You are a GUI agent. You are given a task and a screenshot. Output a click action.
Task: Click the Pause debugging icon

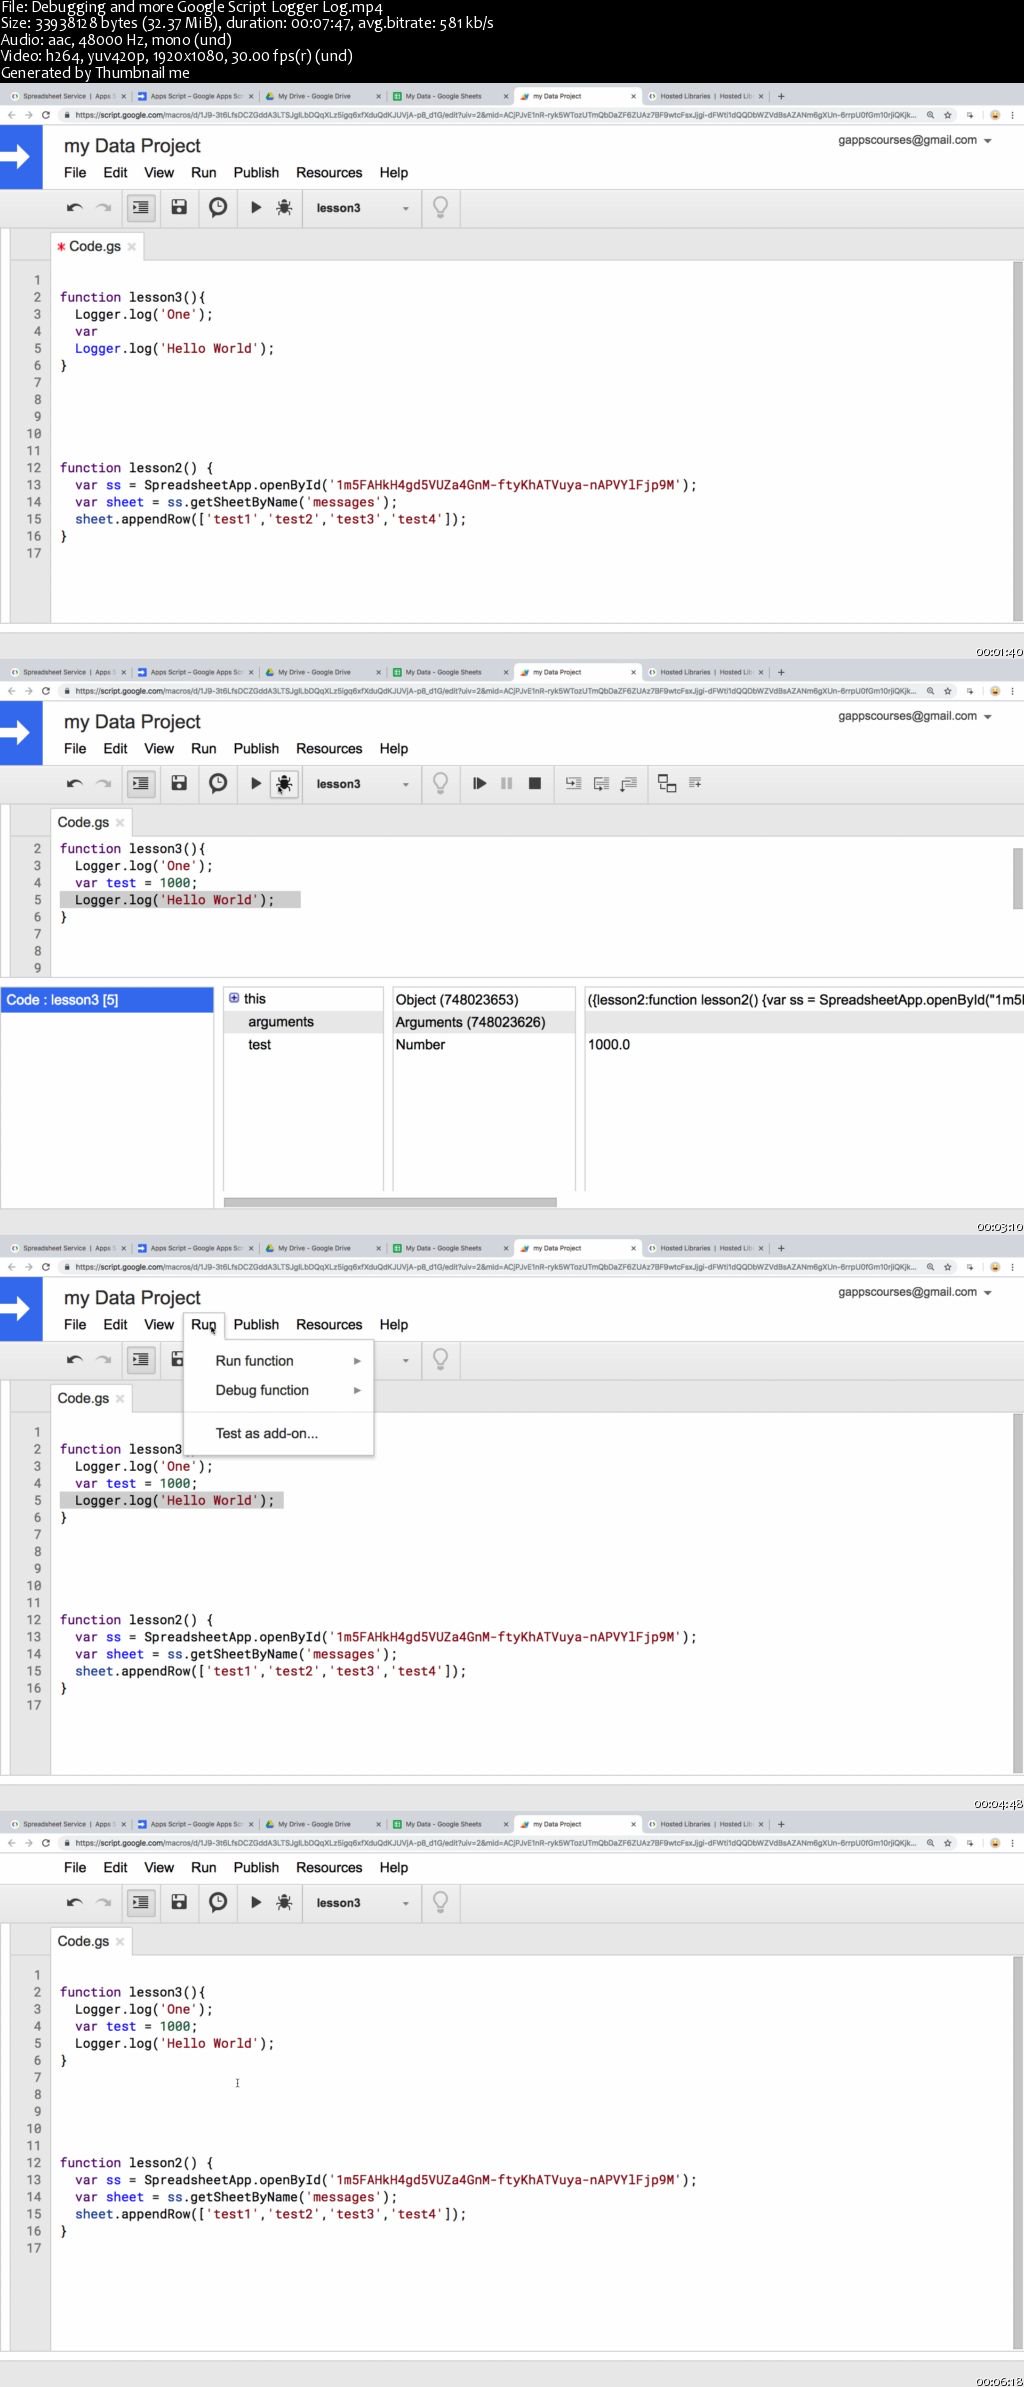pyautogui.click(x=507, y=784)
